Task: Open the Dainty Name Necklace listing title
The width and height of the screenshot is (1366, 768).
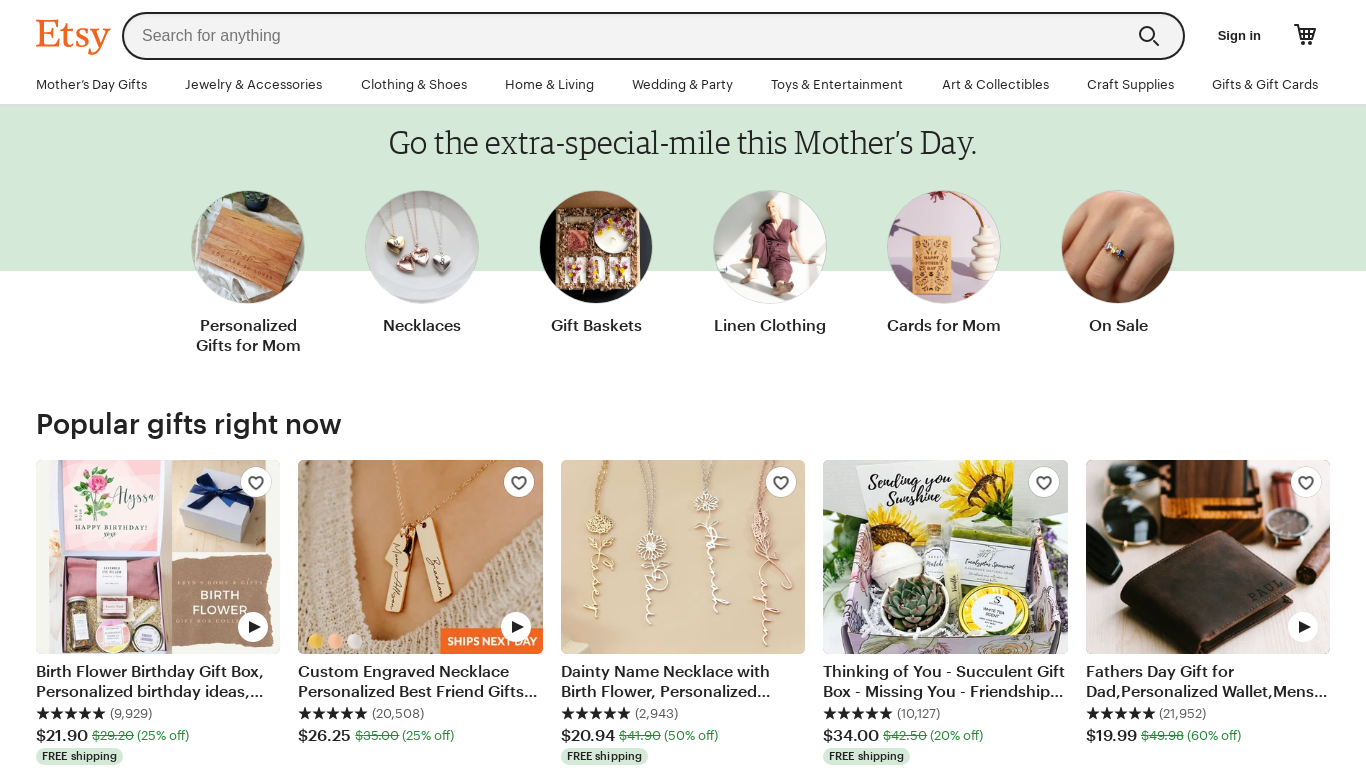Action: point(665,681)
